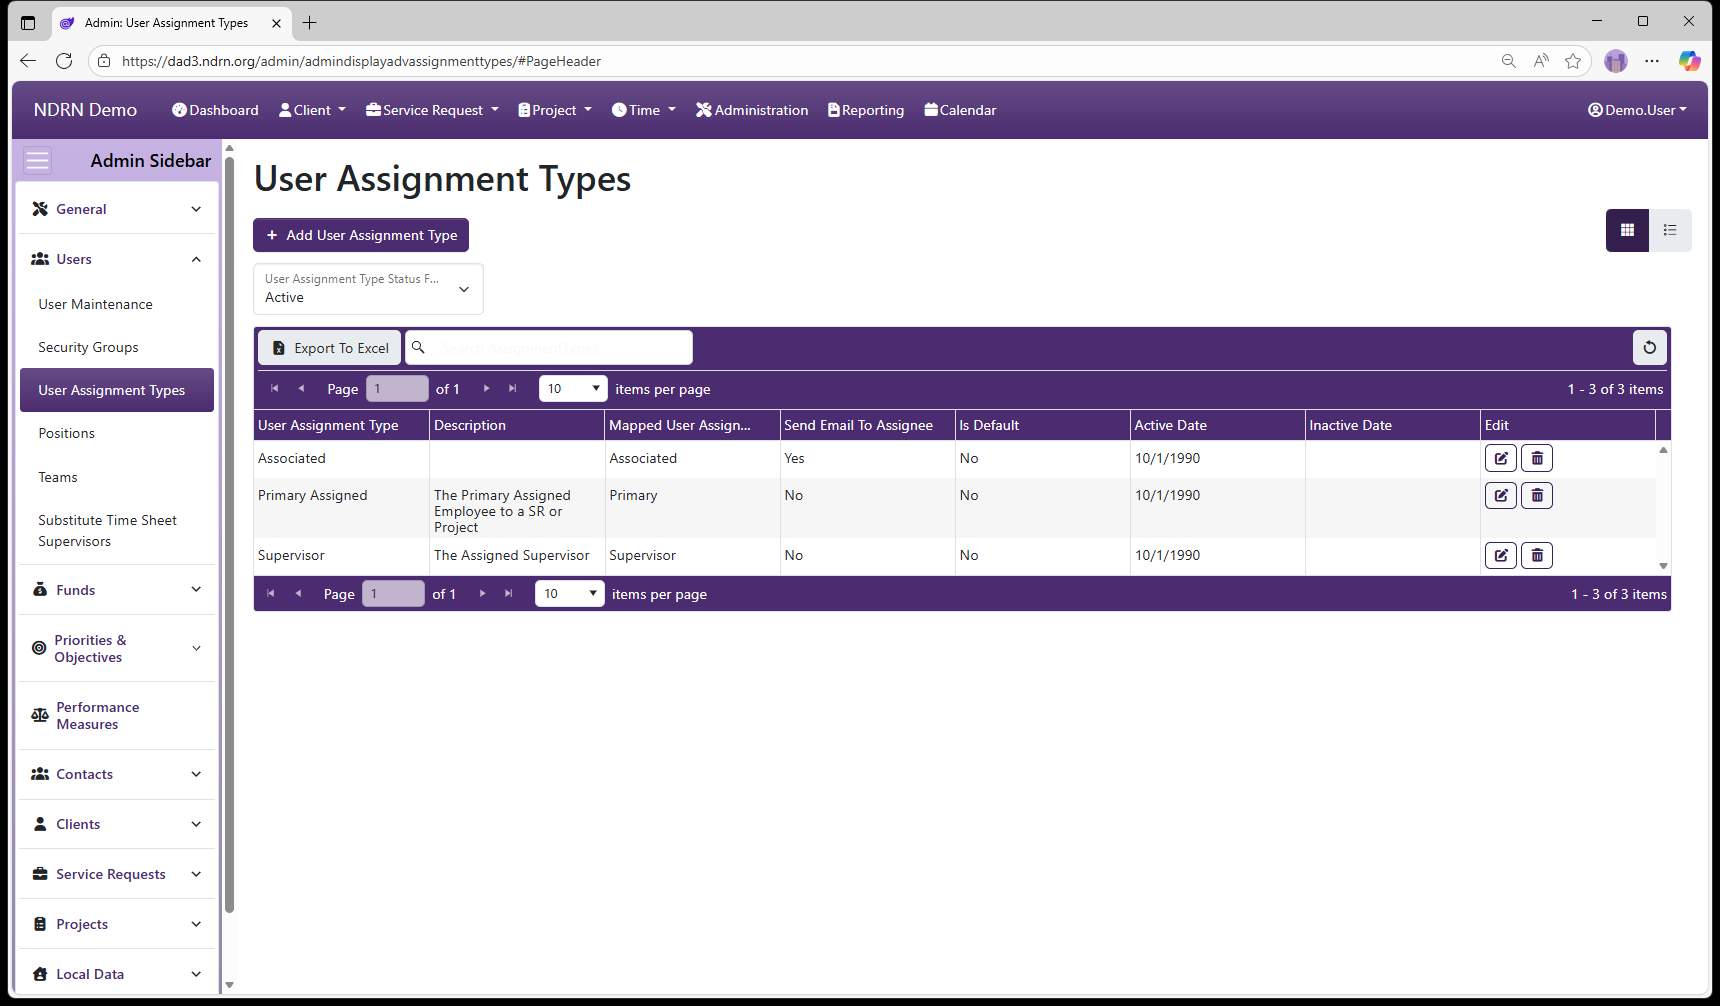This screenshot has width=1720, height=1006.
Task: Expand the Clients sidebar section
Action: tap(116, 824)
